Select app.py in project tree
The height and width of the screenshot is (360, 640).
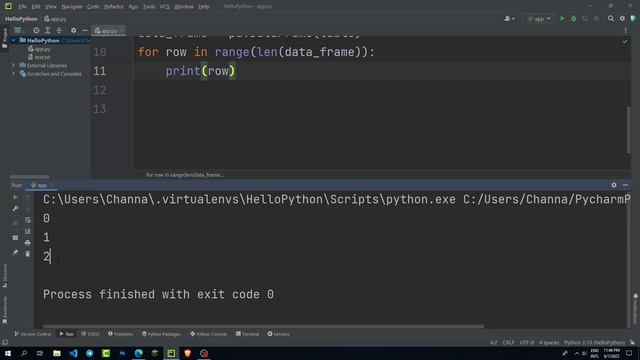pyautogui.click(x=39, y=49)
